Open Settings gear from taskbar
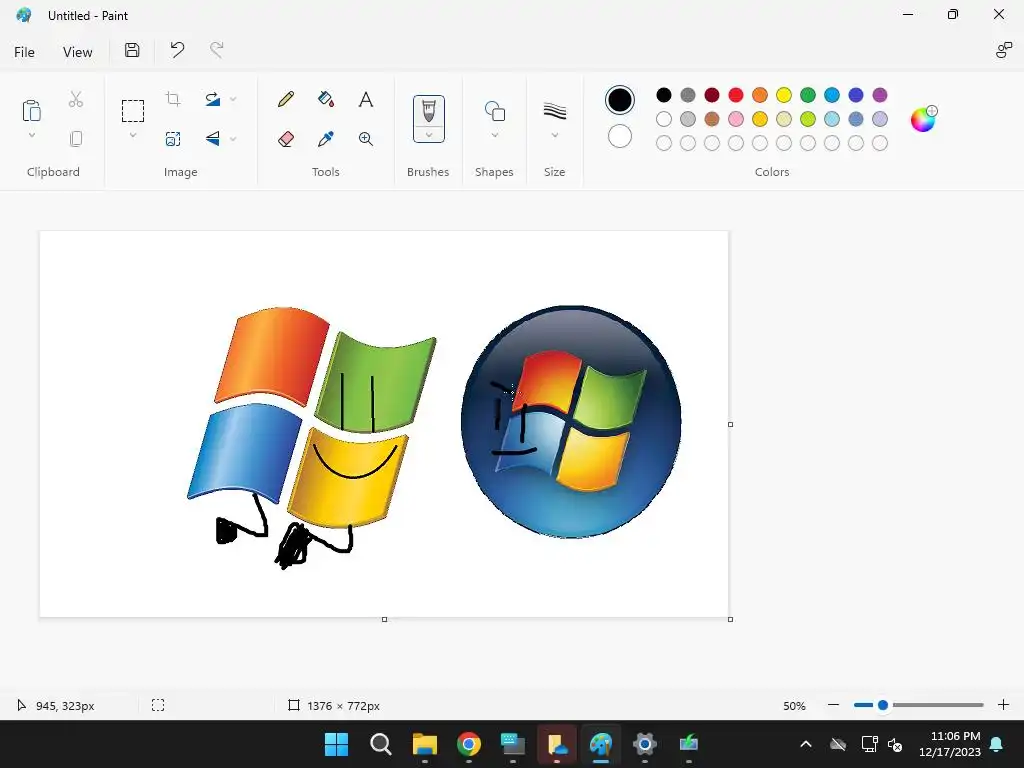The width and height of the screenshot is (1024, 768). 645,744
